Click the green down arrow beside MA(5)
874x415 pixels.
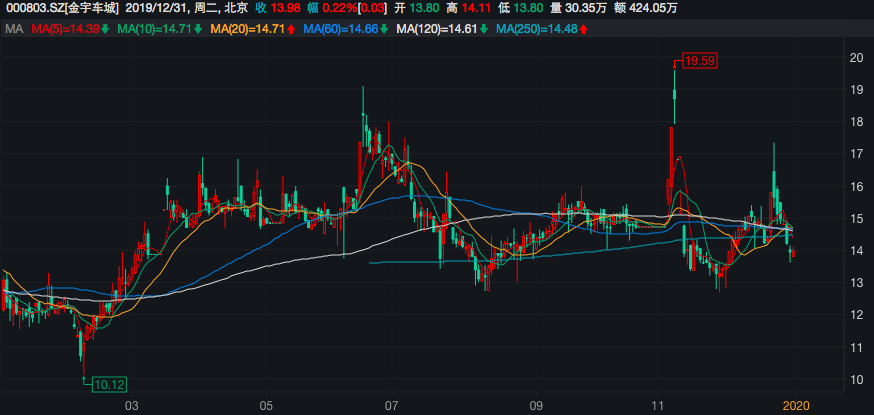pos(104,29)
